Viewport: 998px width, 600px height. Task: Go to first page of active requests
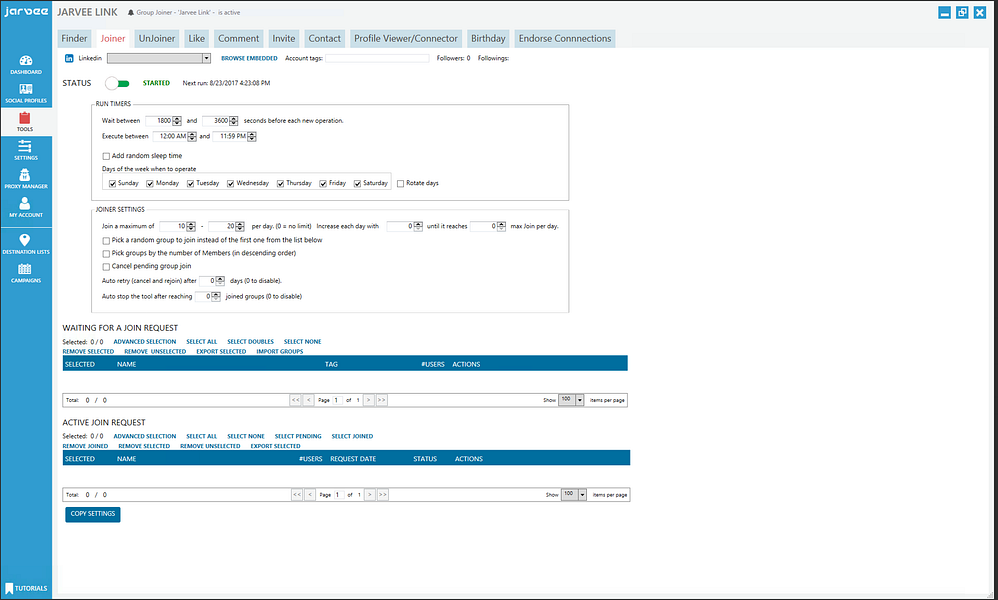pyautogui.click(x=297, y=494)
